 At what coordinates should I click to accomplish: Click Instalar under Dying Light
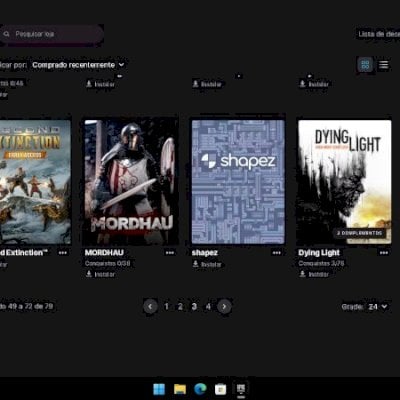point(314,274)
